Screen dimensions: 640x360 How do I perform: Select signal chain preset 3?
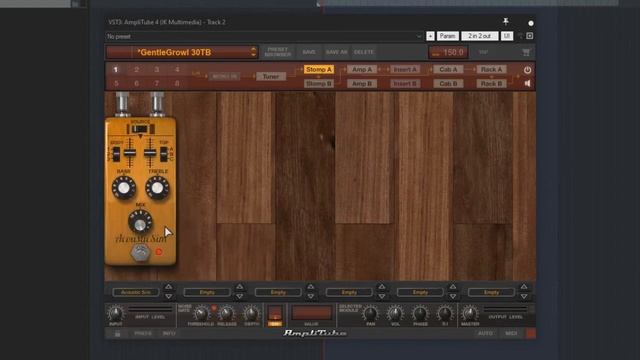tap(156, 70)
